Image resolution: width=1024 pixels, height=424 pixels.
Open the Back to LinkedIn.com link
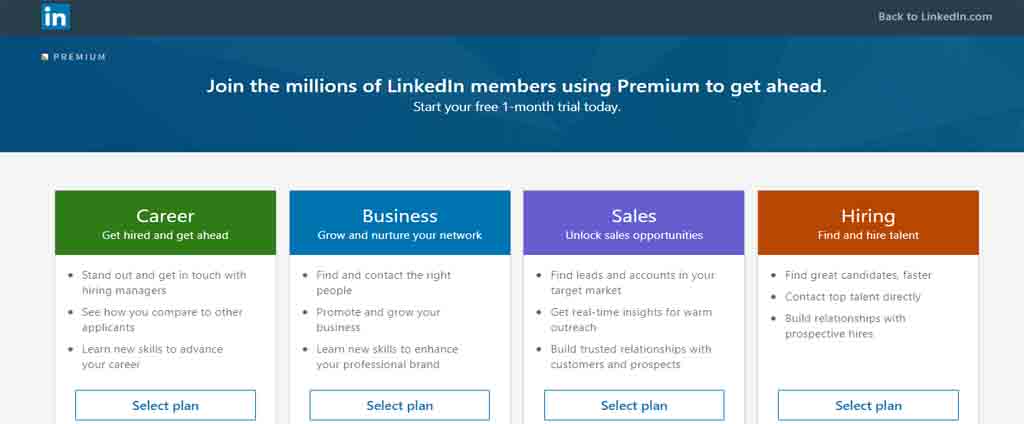tap(935, 17)
